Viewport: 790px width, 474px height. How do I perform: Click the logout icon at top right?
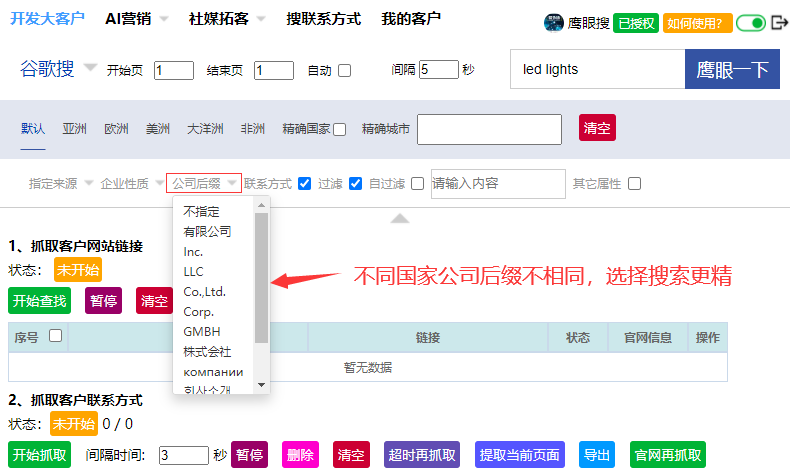(779, 23)
